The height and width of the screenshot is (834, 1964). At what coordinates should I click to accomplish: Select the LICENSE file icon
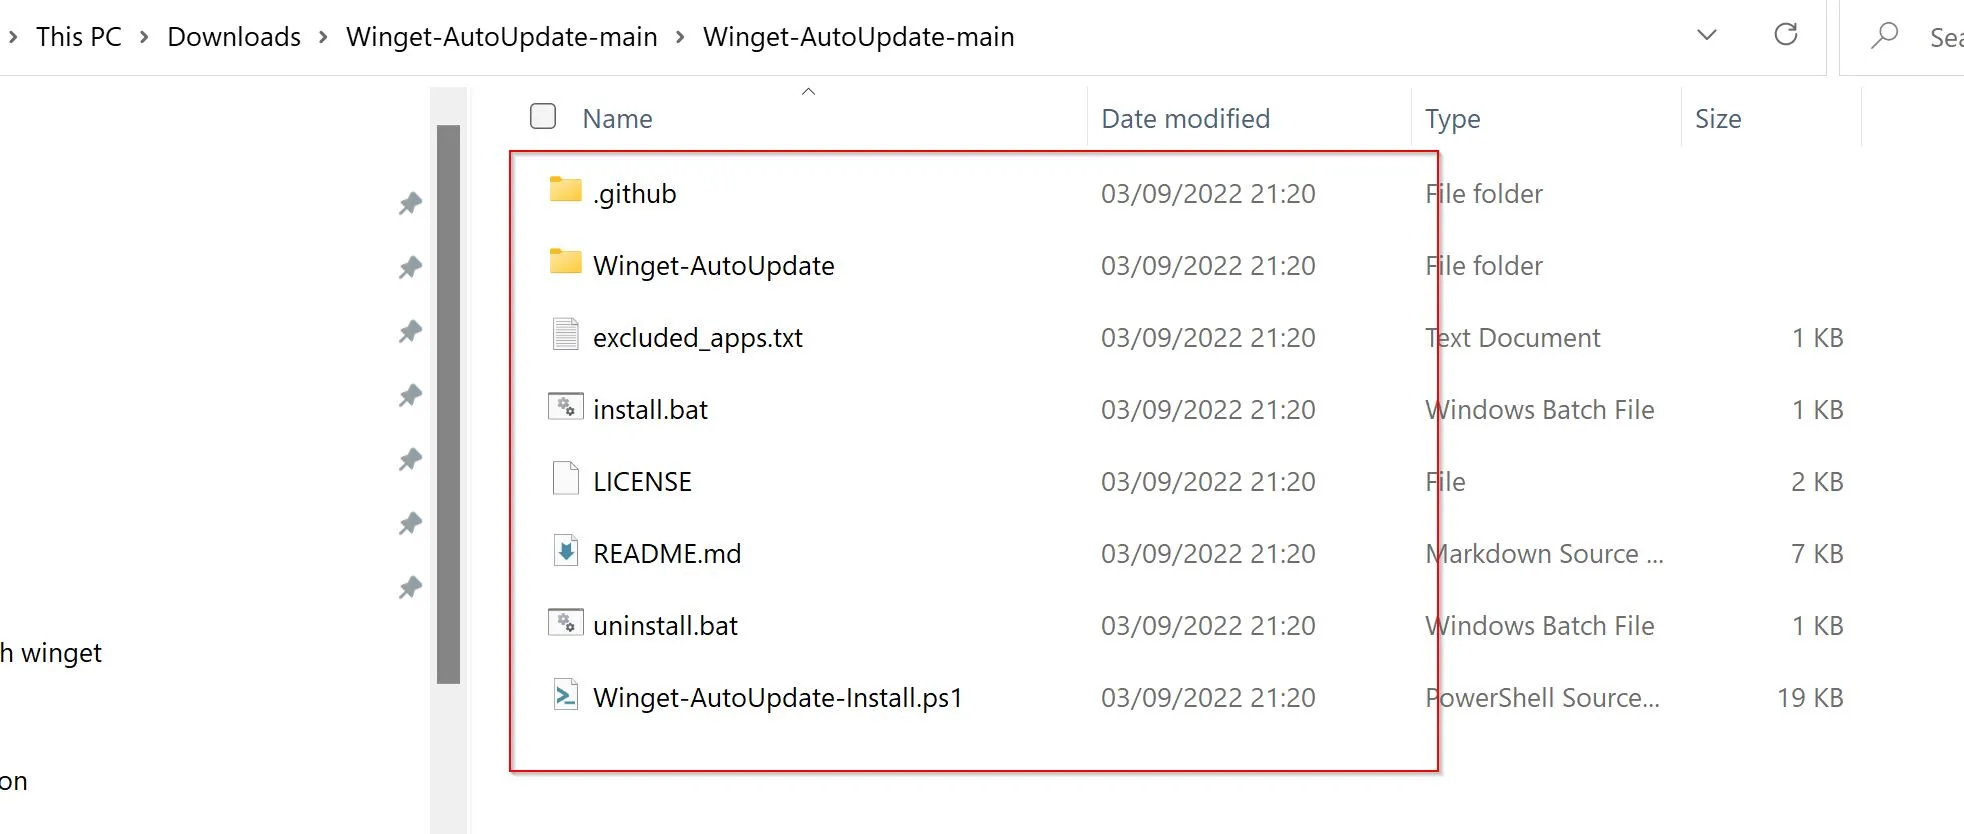(x=565, y=478)
